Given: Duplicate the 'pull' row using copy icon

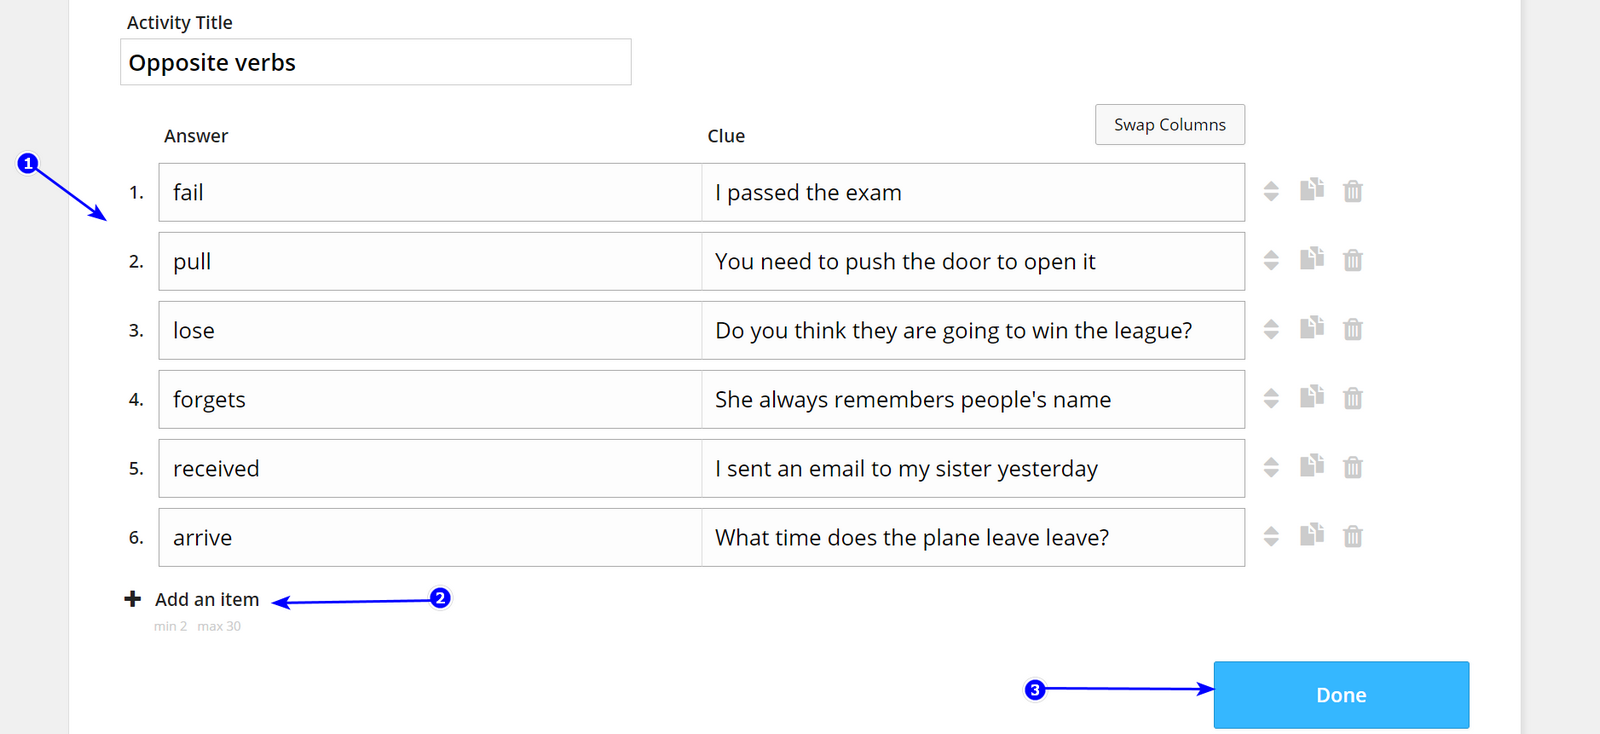Looking at the screenshot, I should pyautogui.click(x=1311, y=259).
